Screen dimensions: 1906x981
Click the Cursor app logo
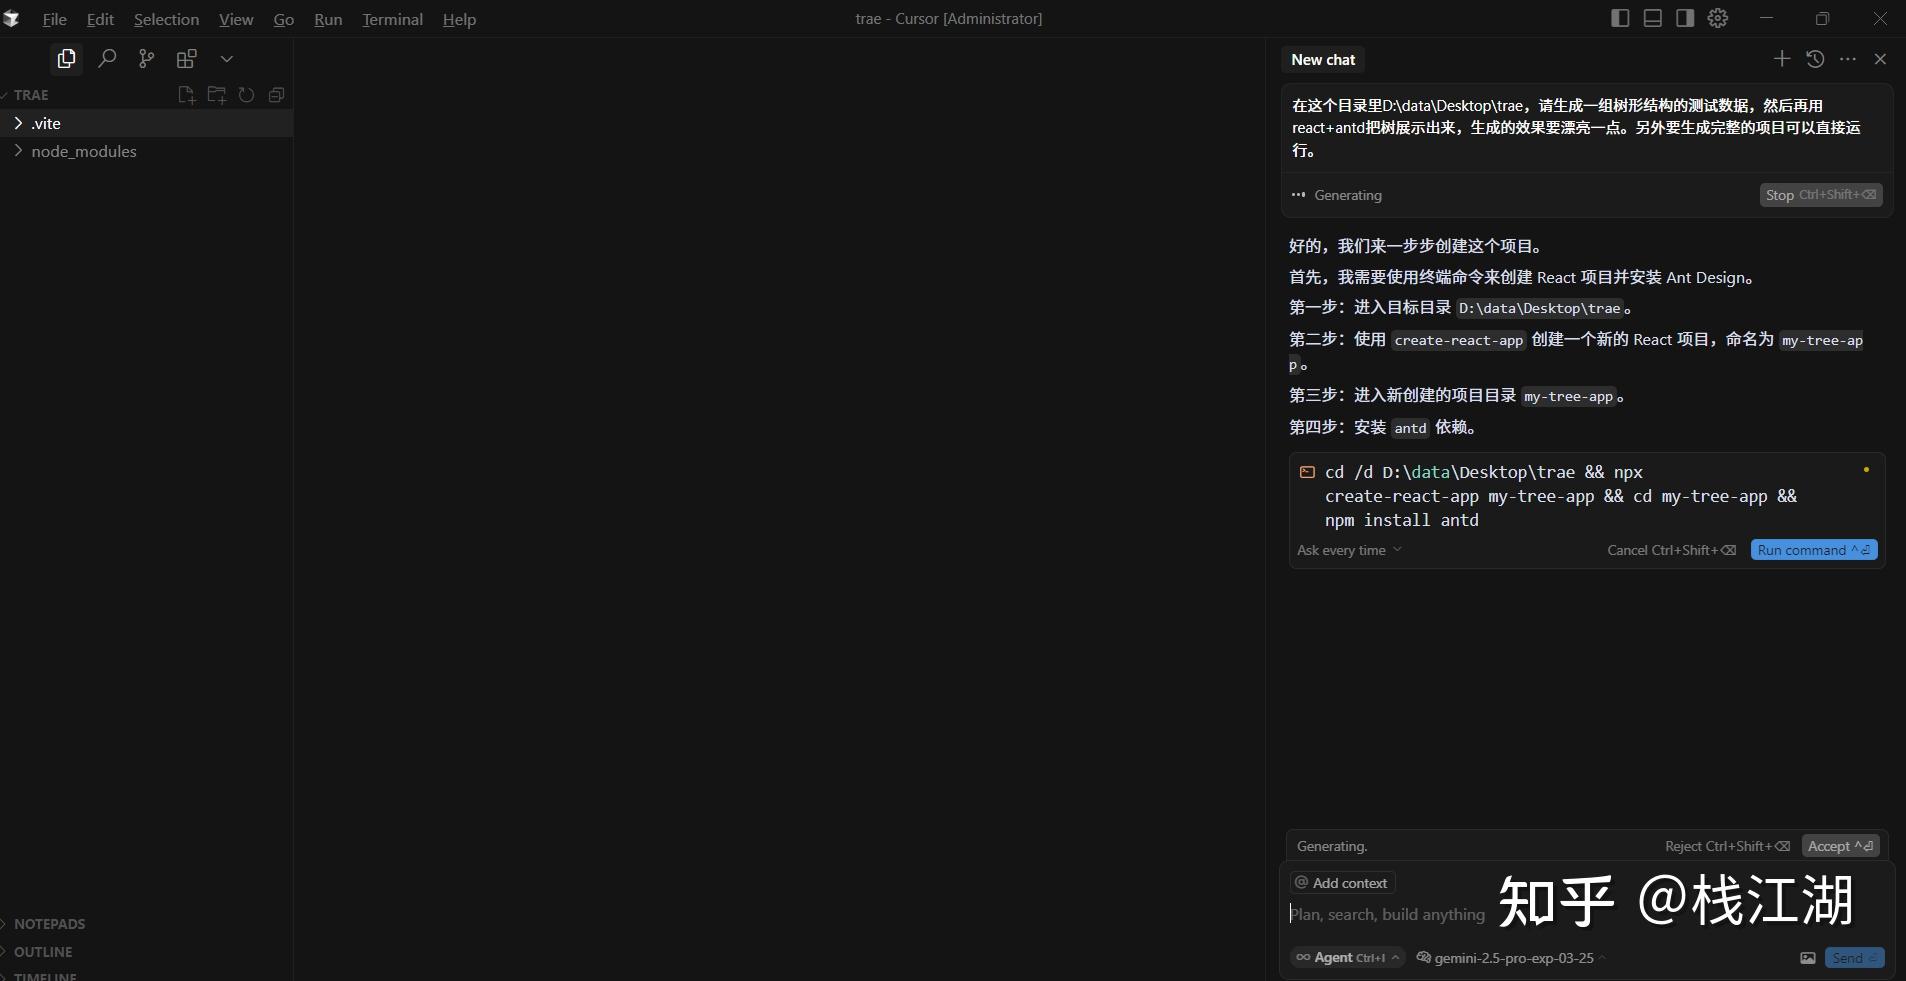(x=11, y=19)
